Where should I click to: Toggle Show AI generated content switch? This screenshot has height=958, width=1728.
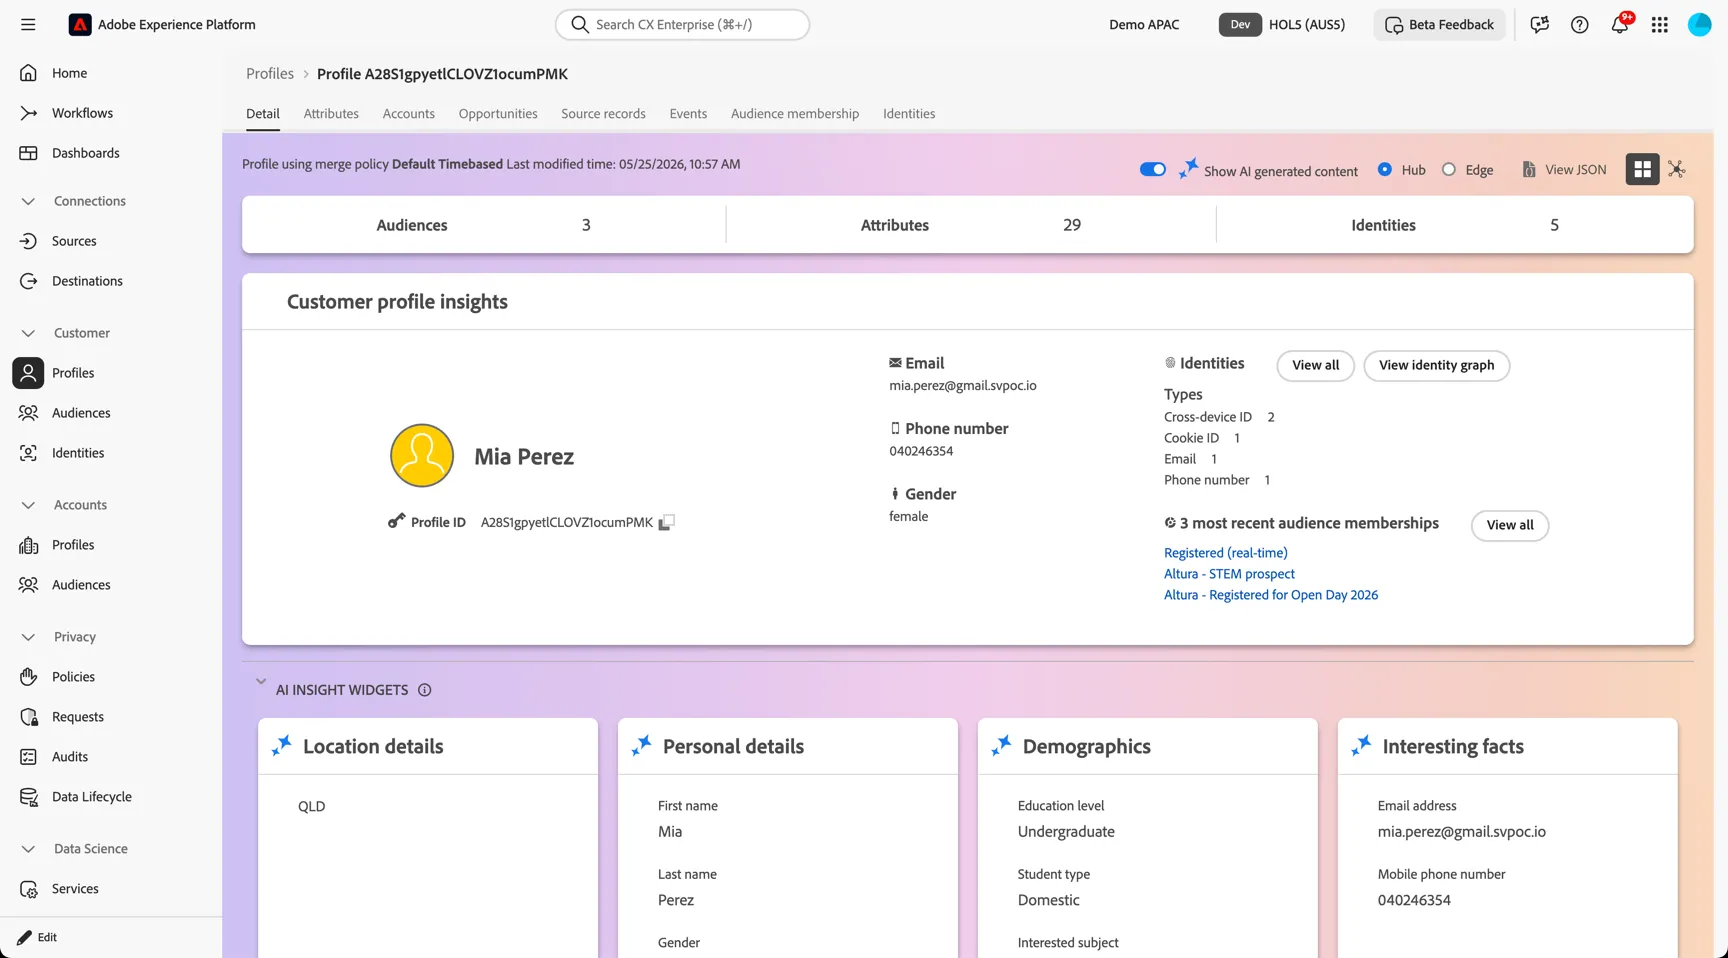pyautogui.click(x=1152, y=169)
